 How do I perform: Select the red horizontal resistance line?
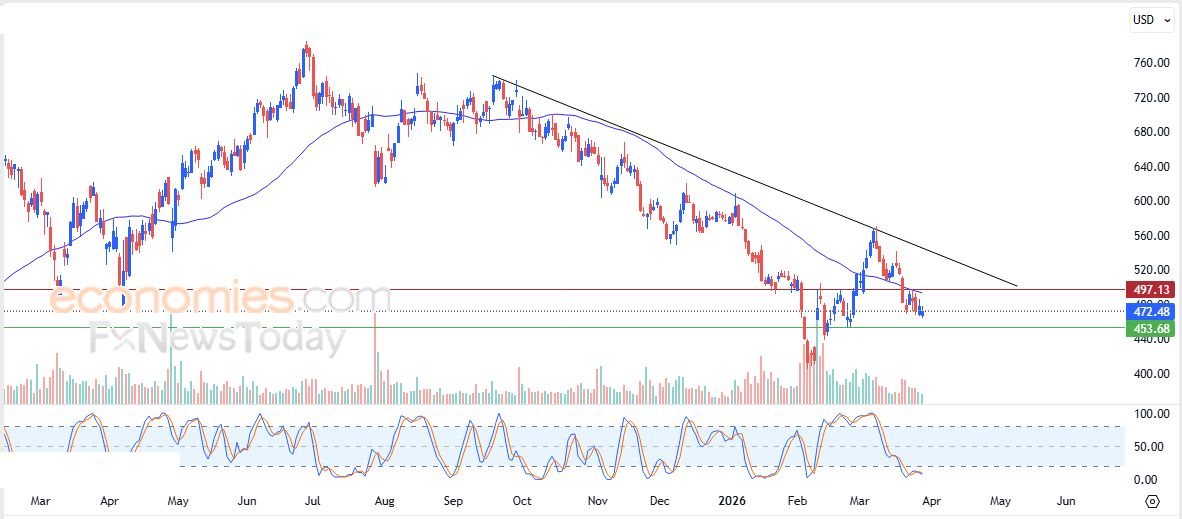(600, 290)
